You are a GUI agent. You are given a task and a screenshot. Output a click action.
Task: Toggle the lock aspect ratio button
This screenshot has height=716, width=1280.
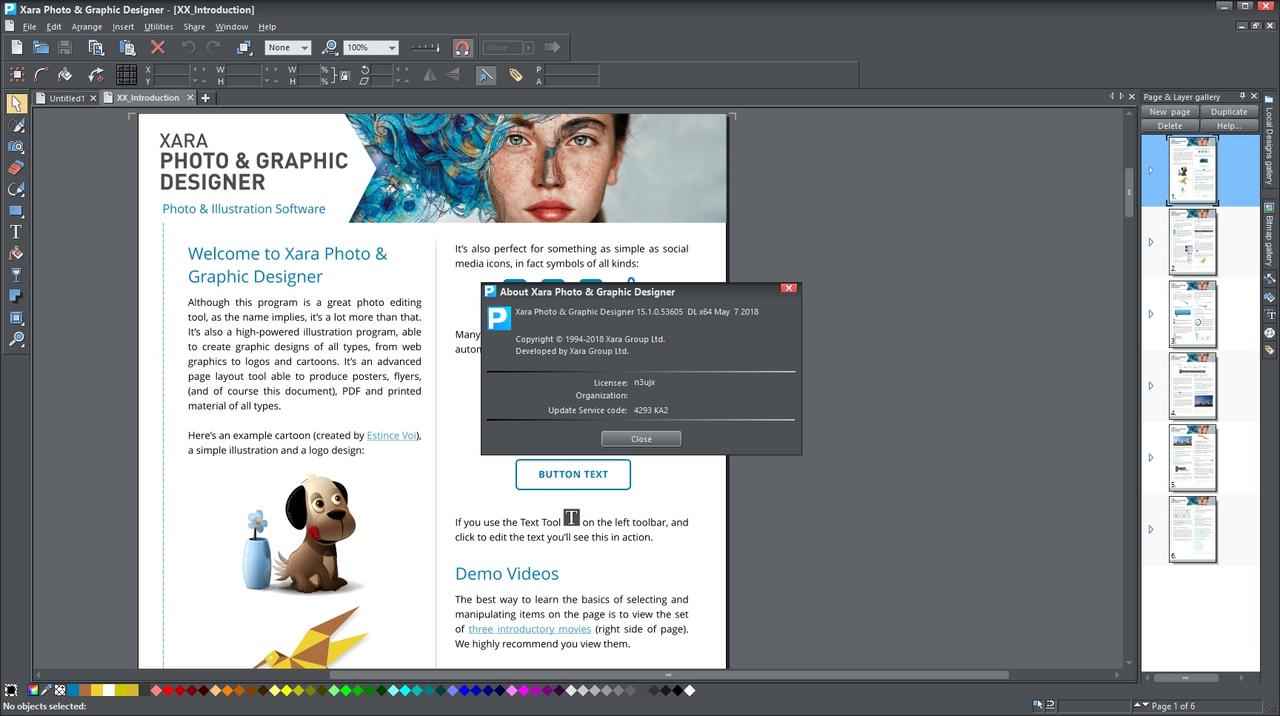[x=344, y=75]
